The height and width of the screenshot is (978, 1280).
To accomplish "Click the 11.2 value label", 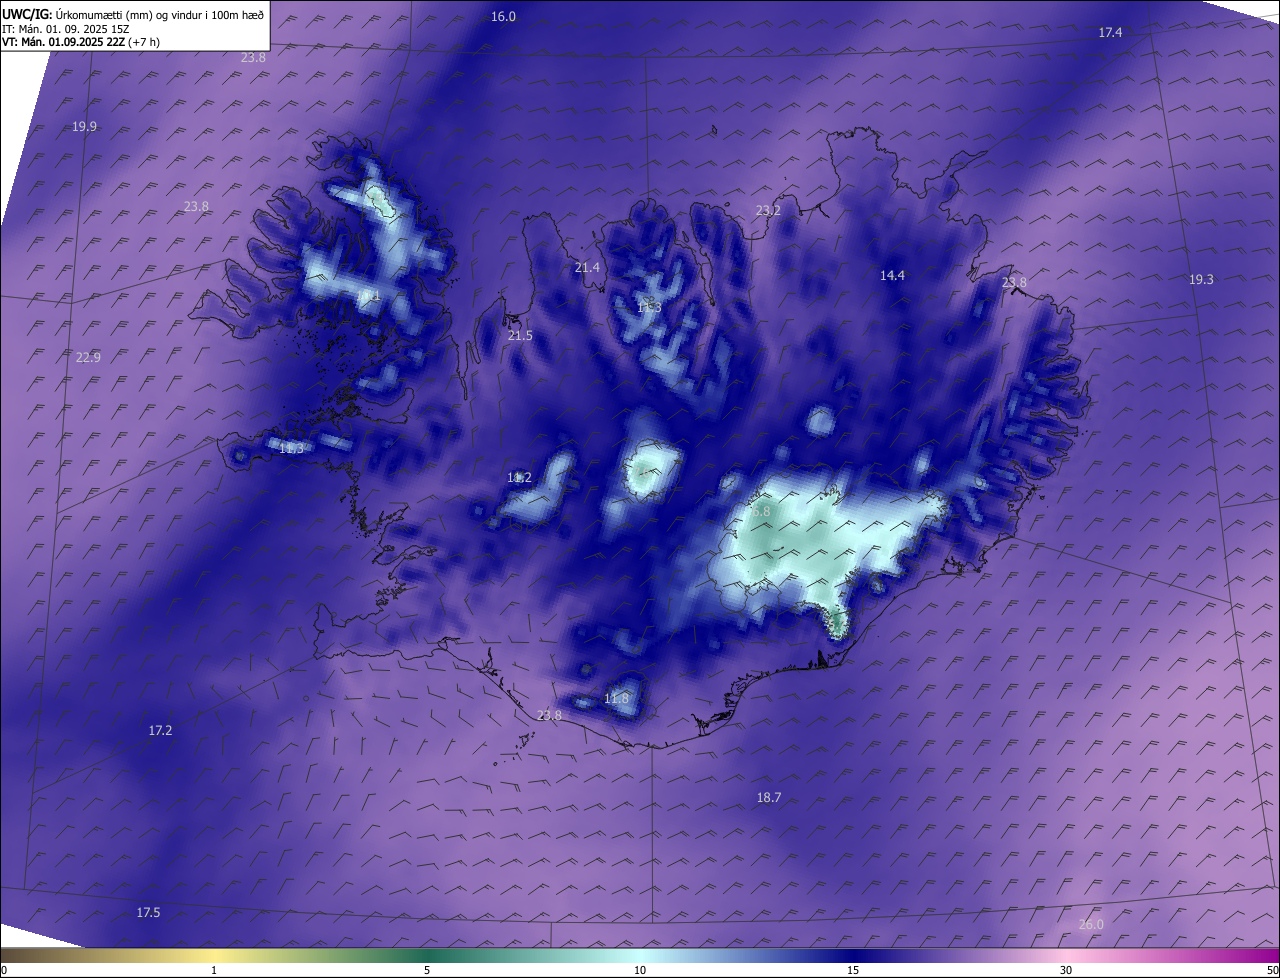I will click(519, 478).
